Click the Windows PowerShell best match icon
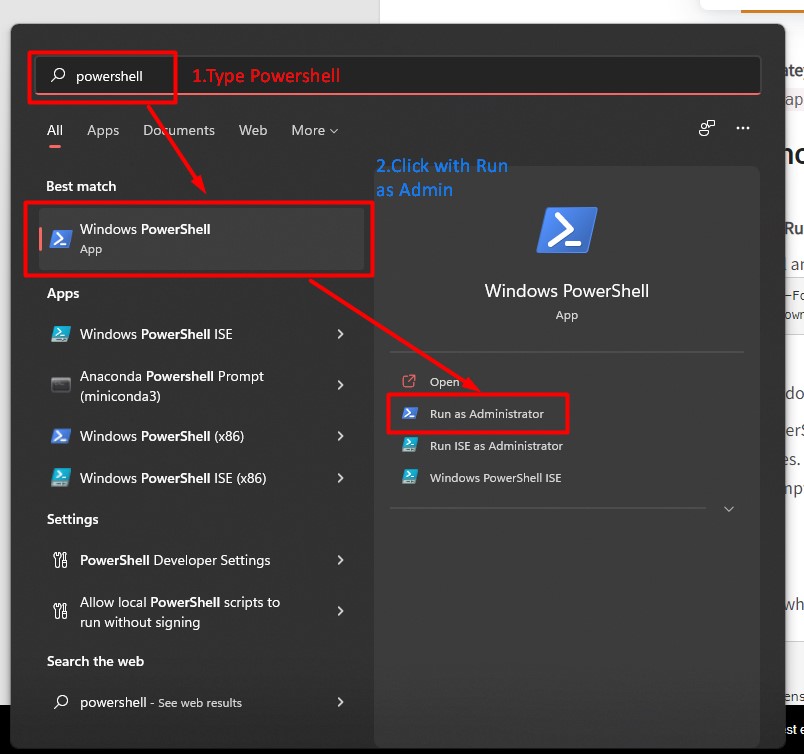 (x=61, y=239)
